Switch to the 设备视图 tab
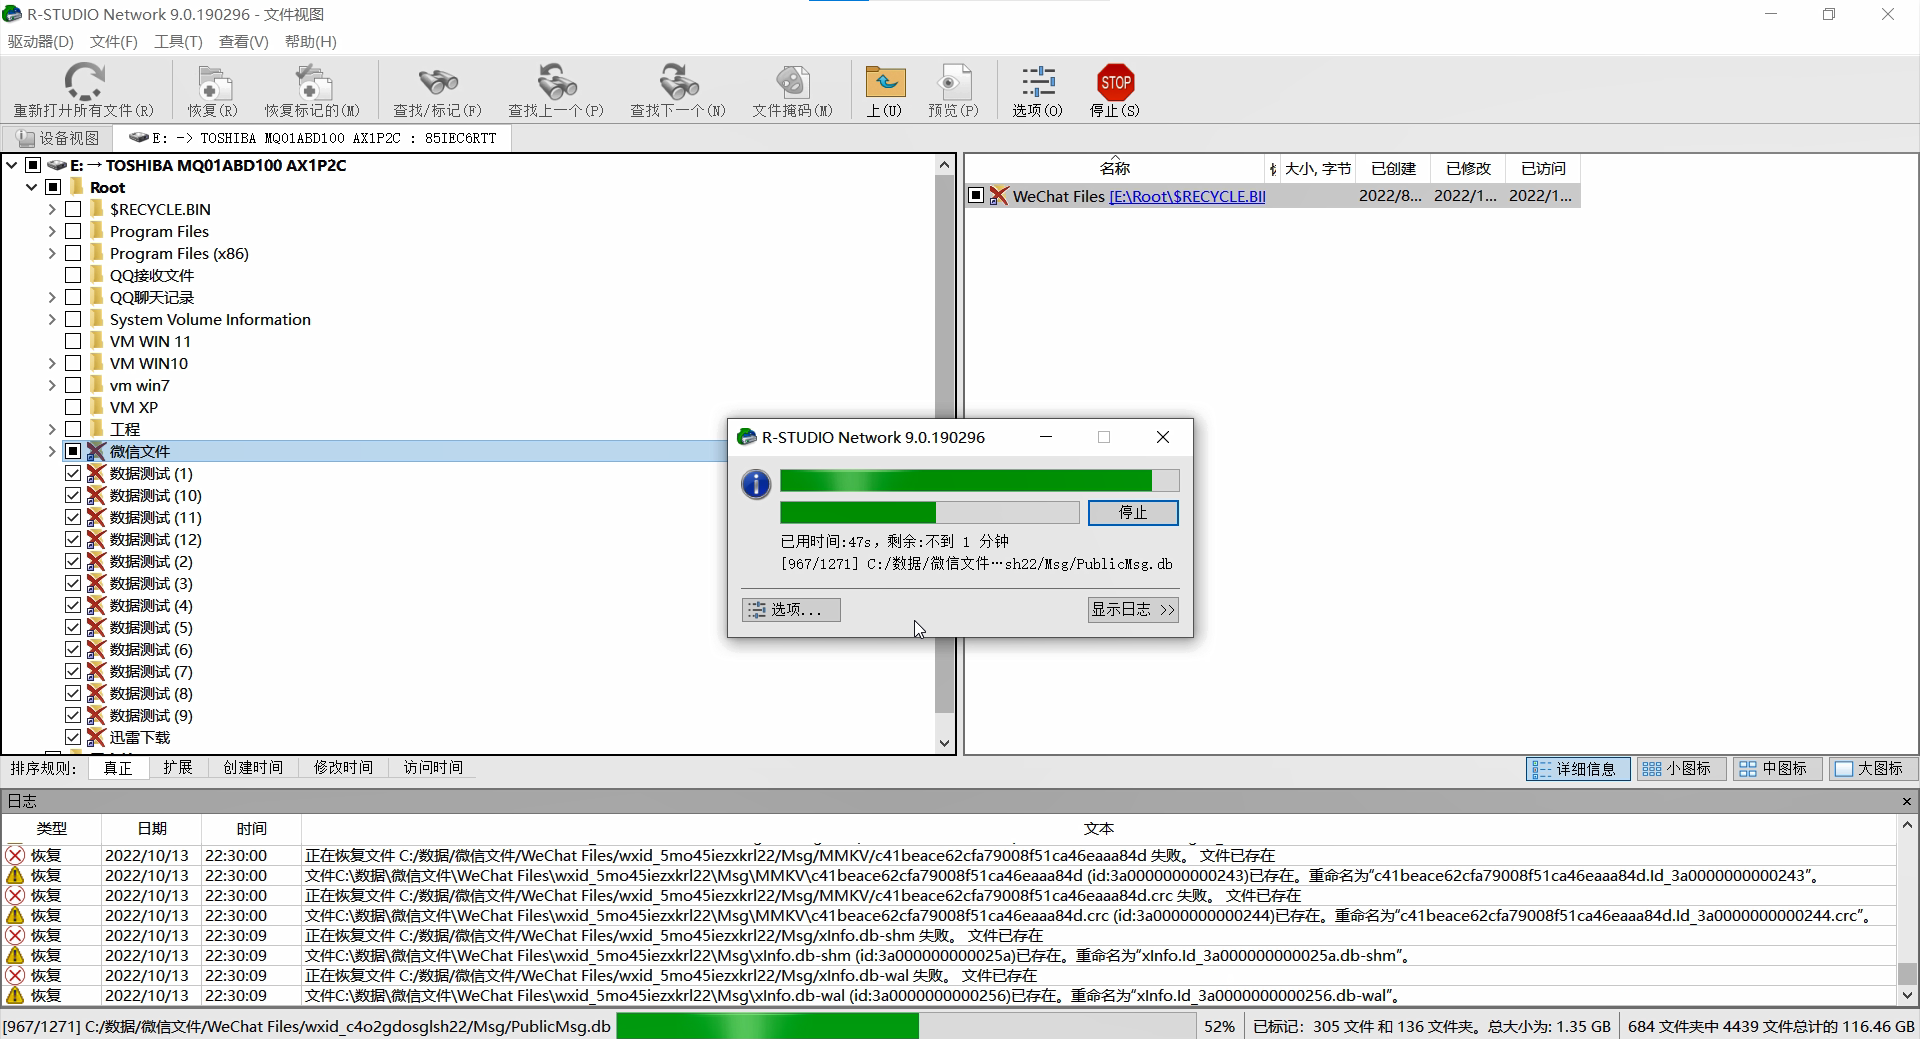1920x1039 pixels. (x=57, y=138)
